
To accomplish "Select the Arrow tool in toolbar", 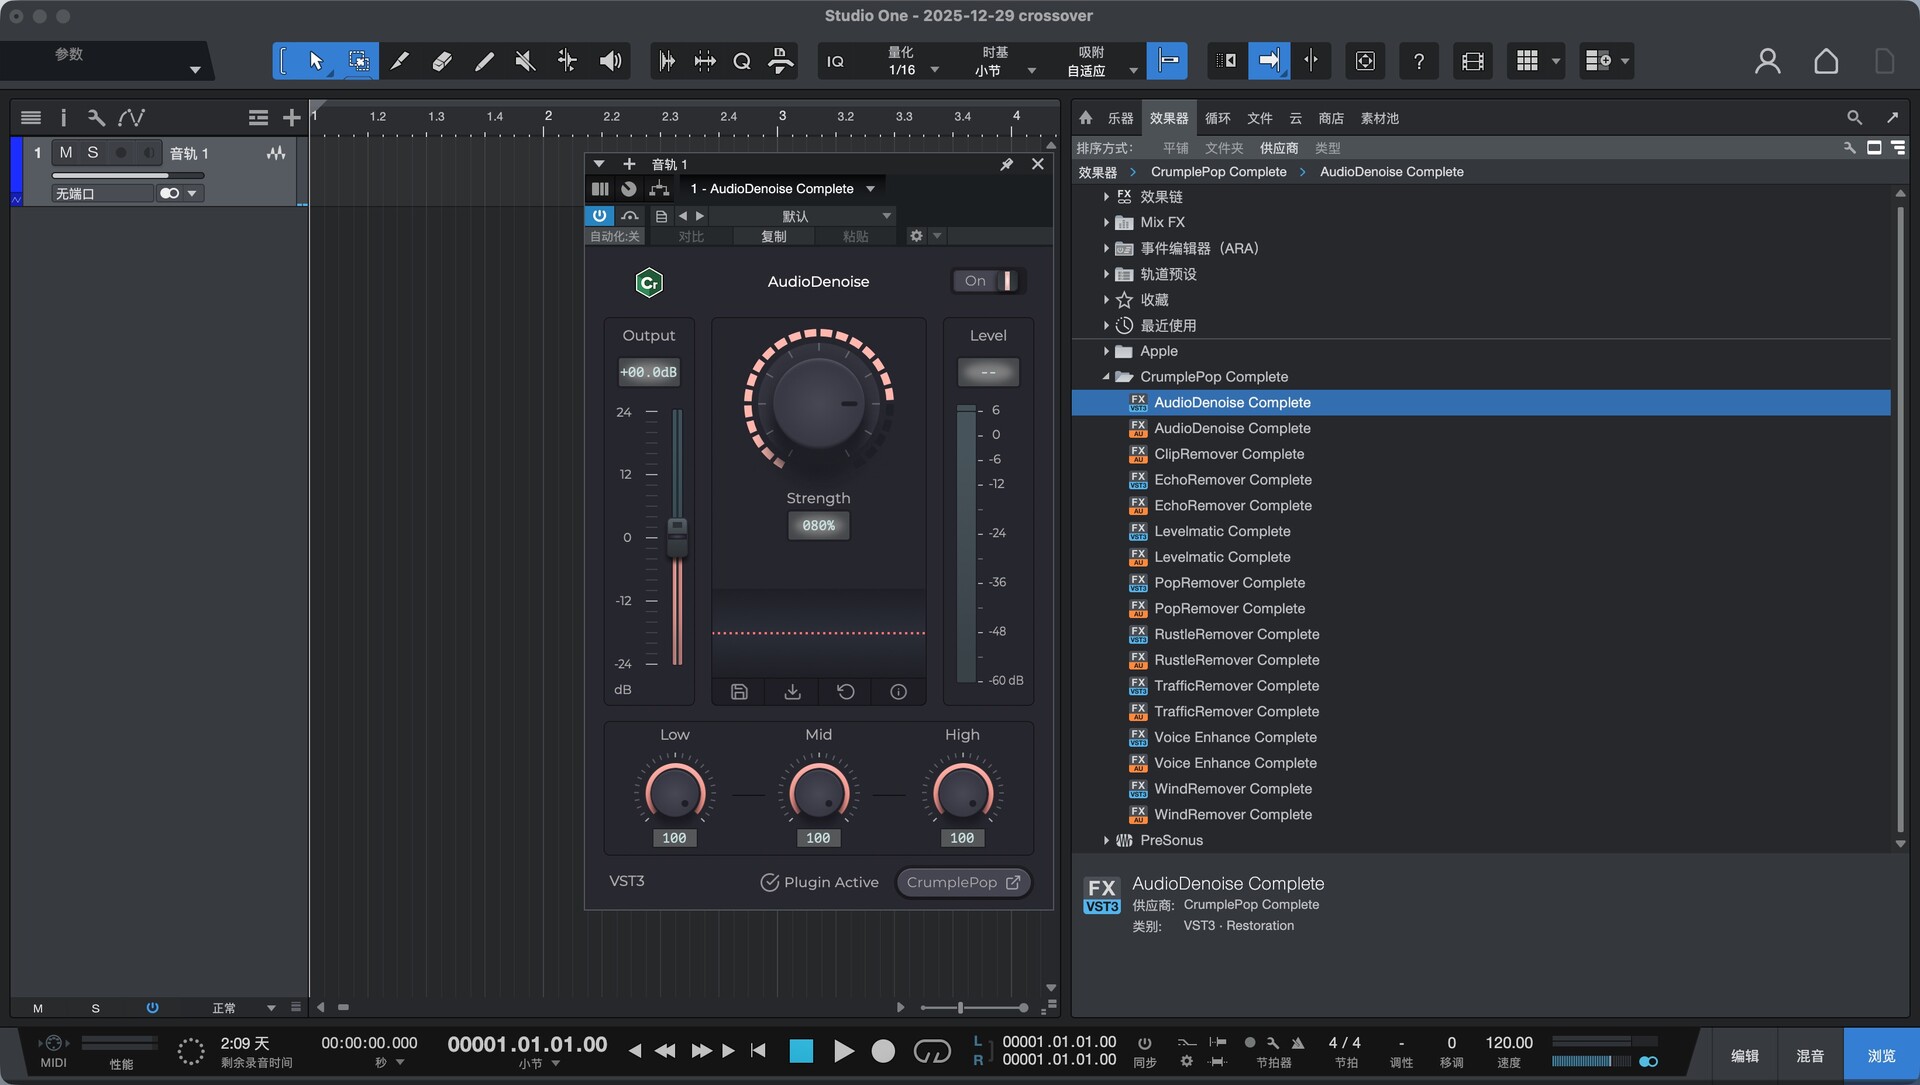I will click(316, 61).
